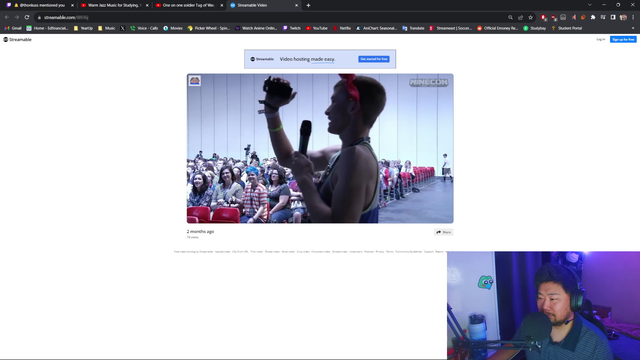
Task: Click the Streamable logo inside the banner
Action: [262, 59]
